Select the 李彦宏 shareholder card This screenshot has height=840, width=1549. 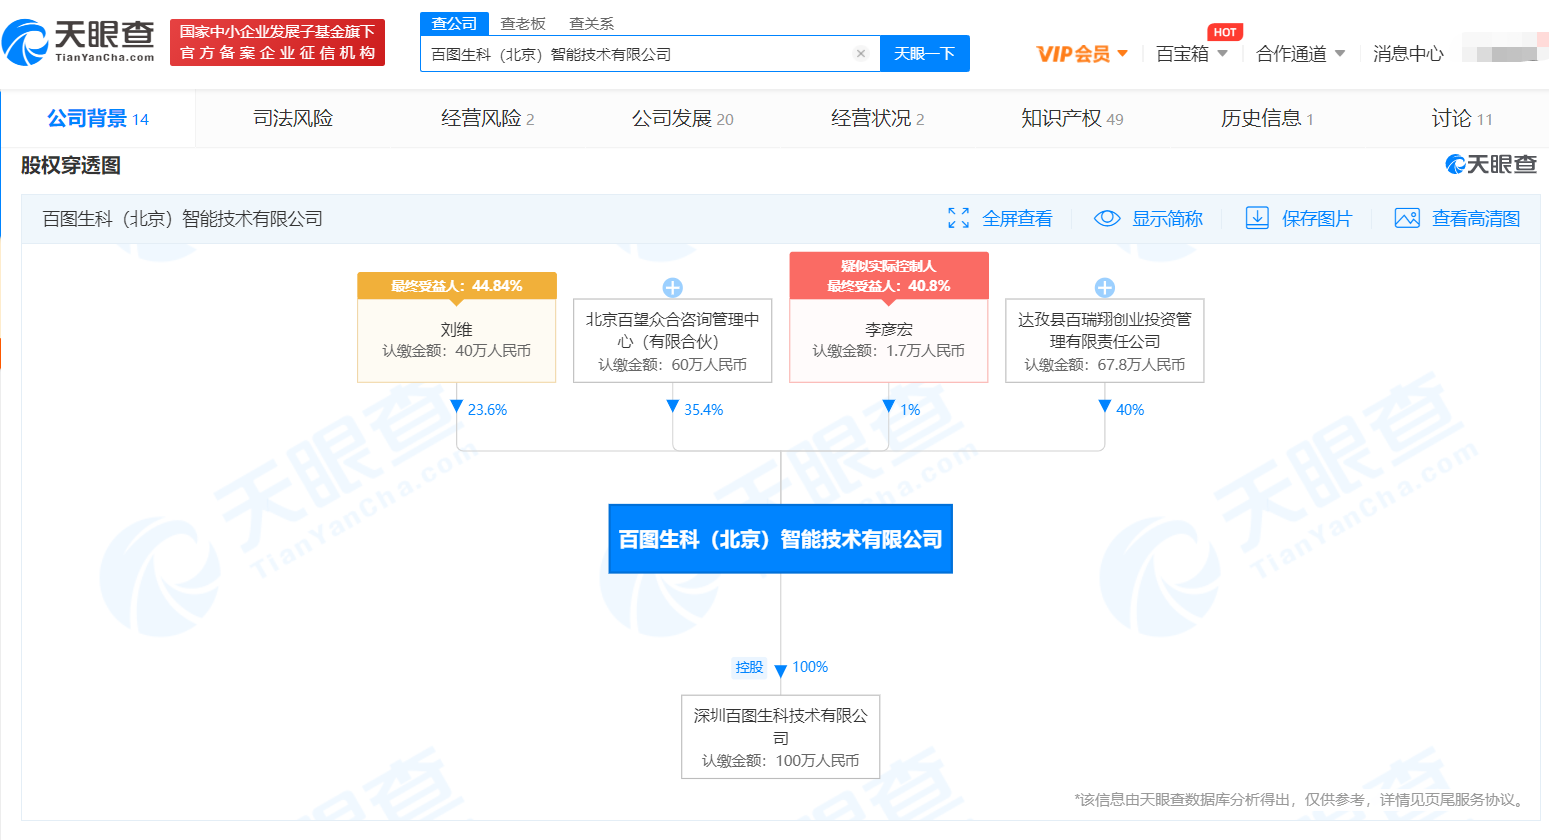pyautogui.click(x=888, y=340)
